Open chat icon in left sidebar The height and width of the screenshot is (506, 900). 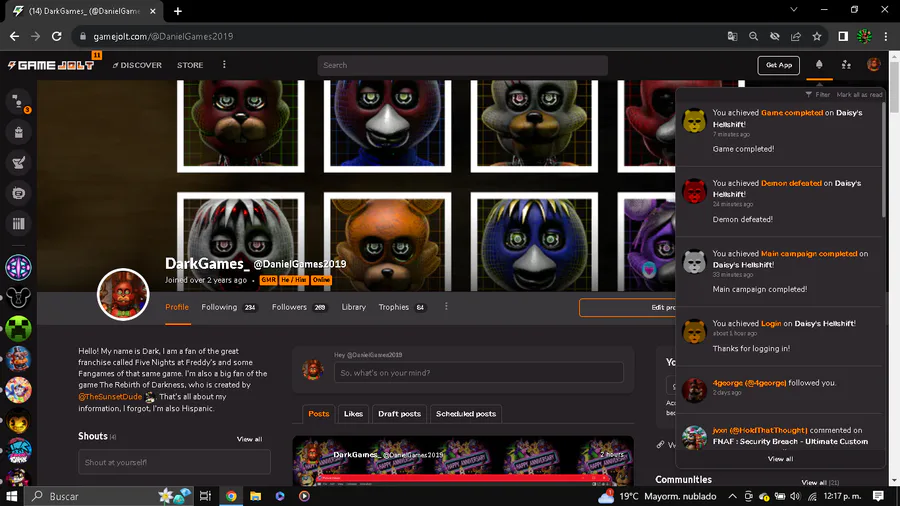coord(18,102)
